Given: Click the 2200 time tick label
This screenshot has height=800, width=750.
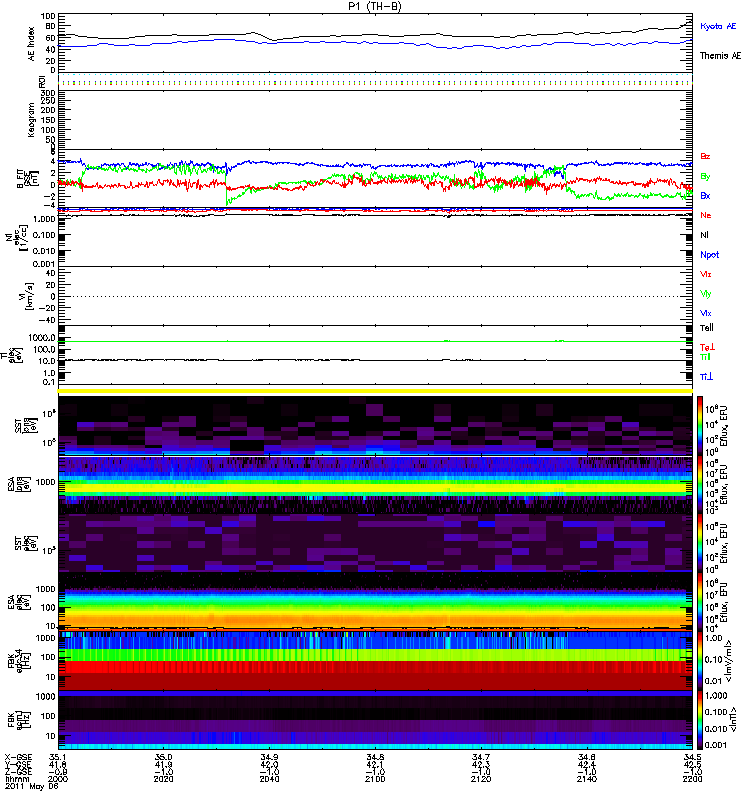Looking at the screenshot, I should (x=692, y=779).
